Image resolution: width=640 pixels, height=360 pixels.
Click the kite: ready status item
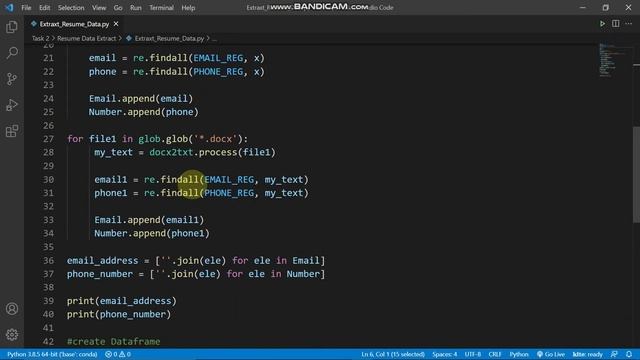click(587, 354)
